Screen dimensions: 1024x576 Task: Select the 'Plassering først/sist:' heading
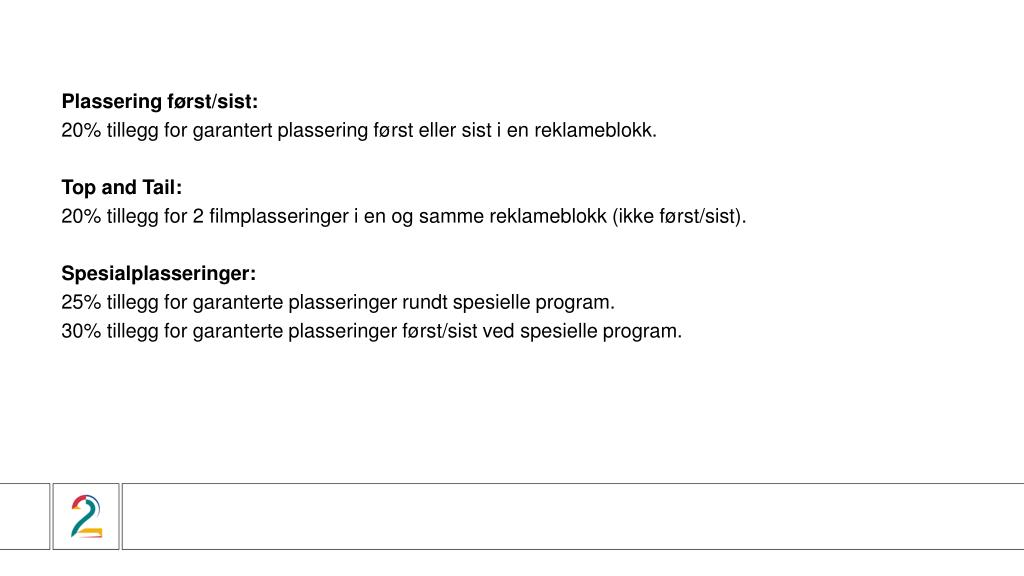160,102
